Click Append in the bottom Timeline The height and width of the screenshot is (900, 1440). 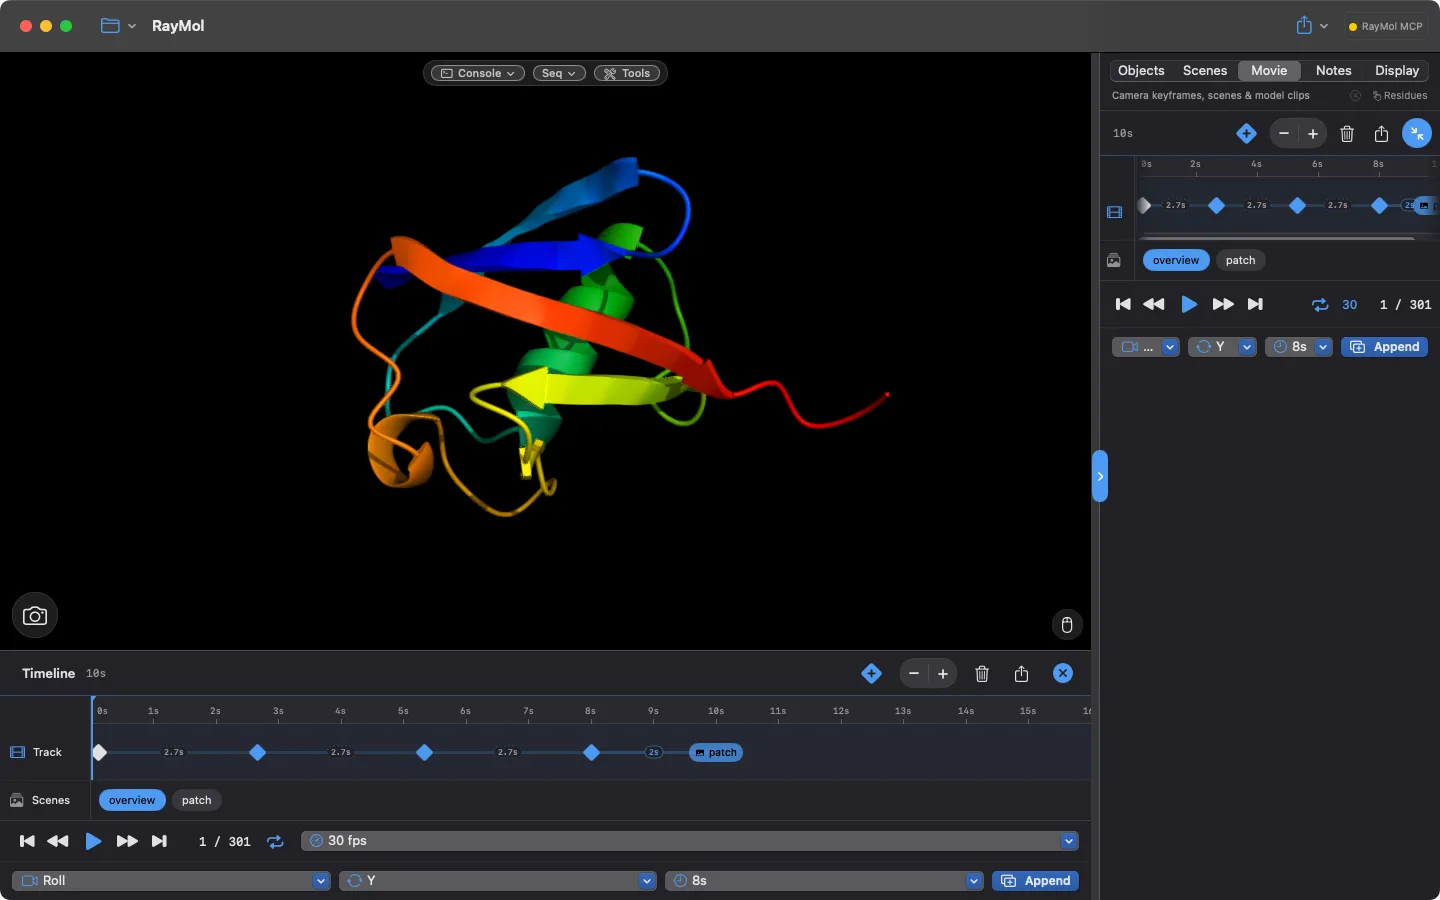pos(1035,881)
